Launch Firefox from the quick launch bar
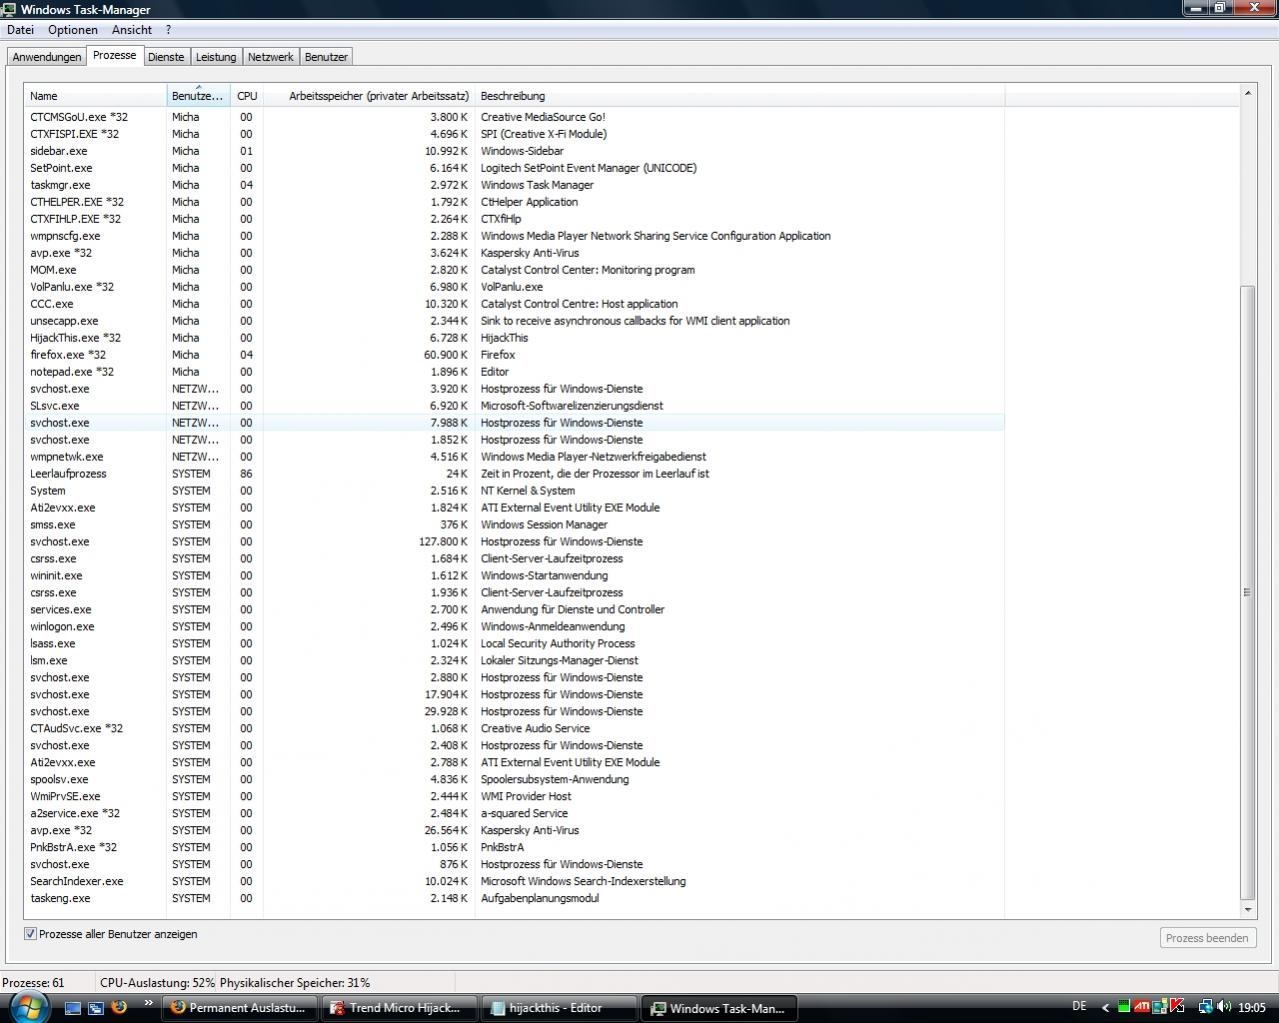The image size is (1279, 1023). pyautogui.click(x=119, y=1007)
